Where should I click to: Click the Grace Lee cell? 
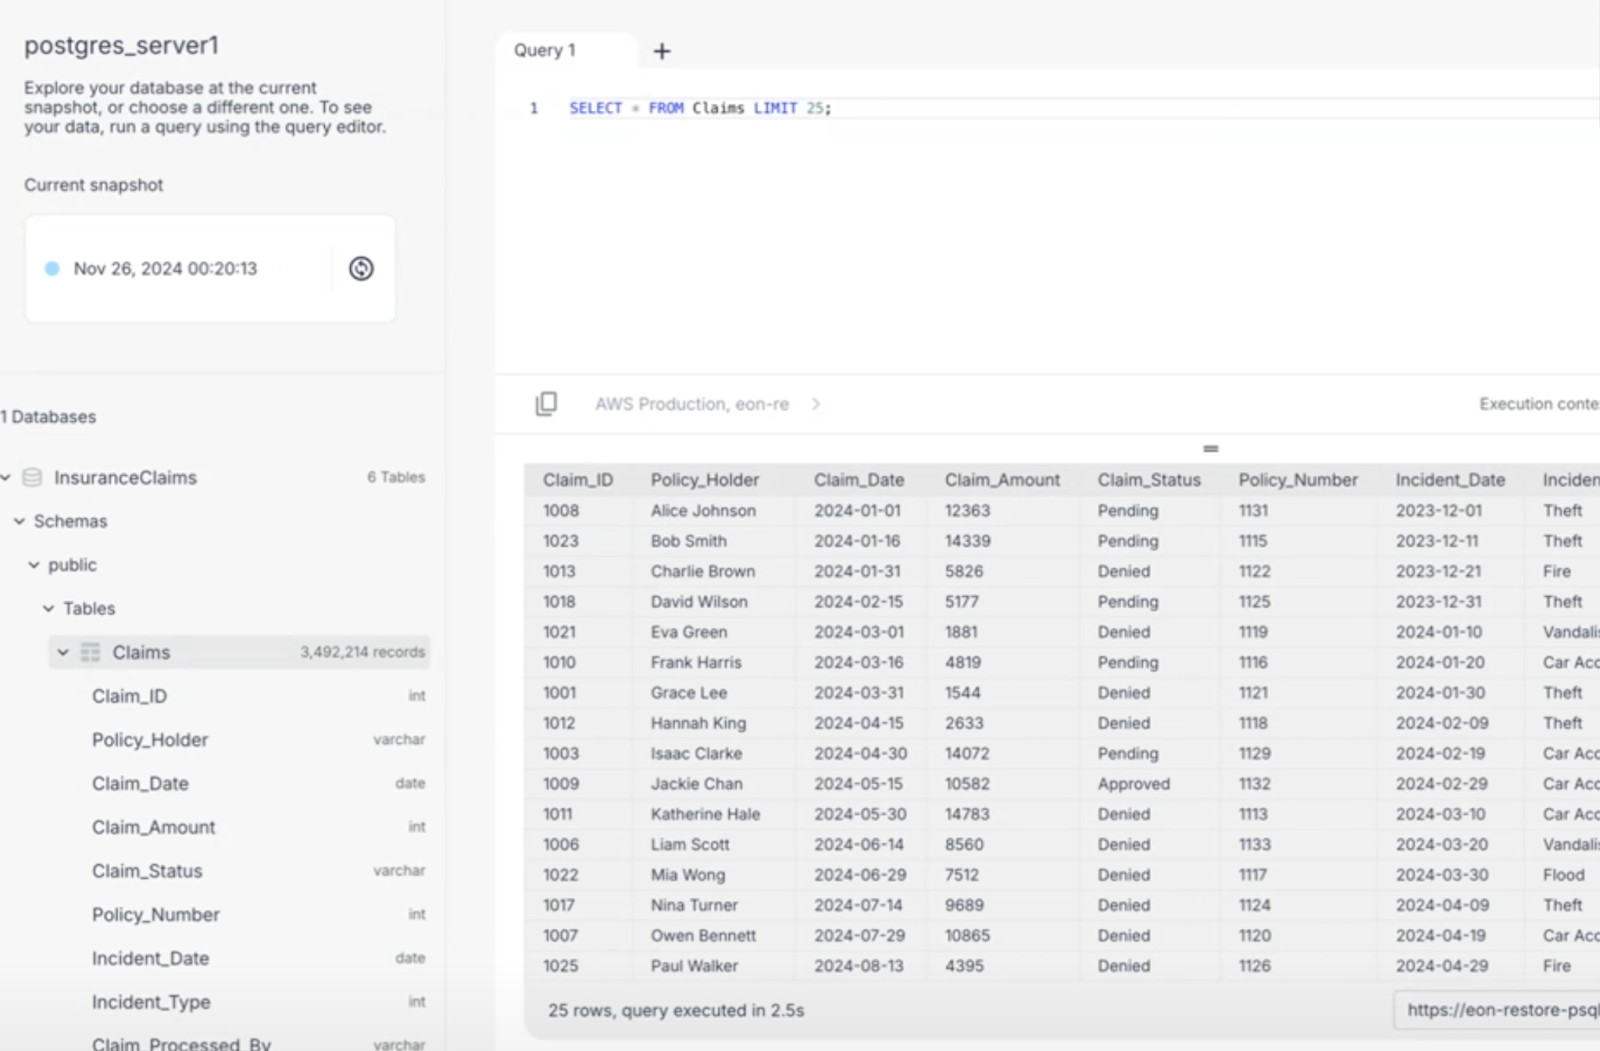(x=689, y=693)
